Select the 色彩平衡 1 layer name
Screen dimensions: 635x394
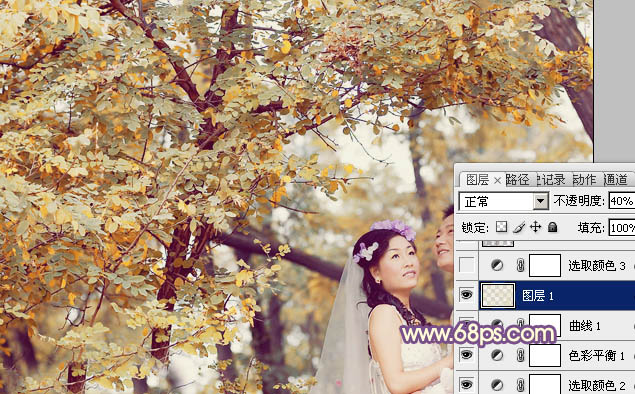point(597,356)
